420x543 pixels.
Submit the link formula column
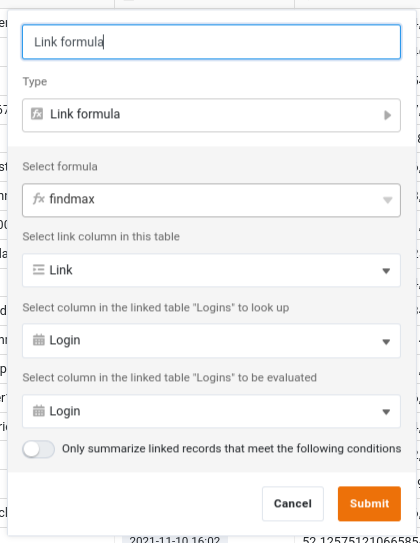369,504
